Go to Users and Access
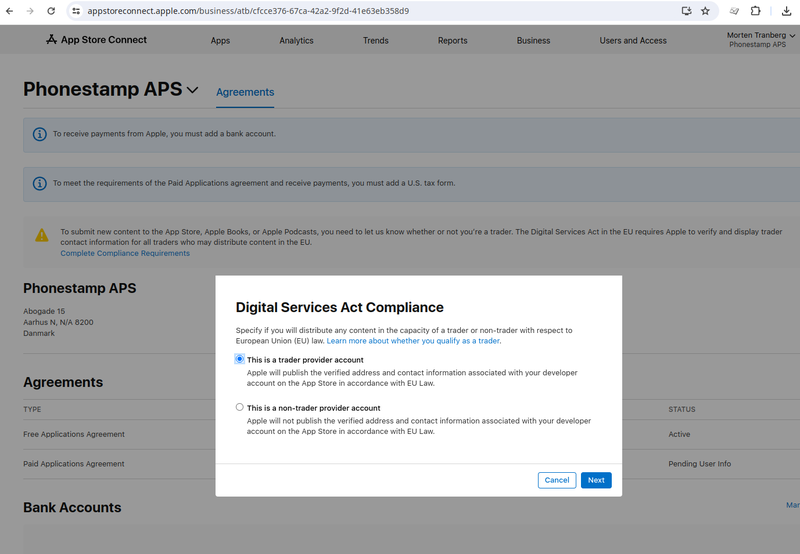 pos(633,41)
